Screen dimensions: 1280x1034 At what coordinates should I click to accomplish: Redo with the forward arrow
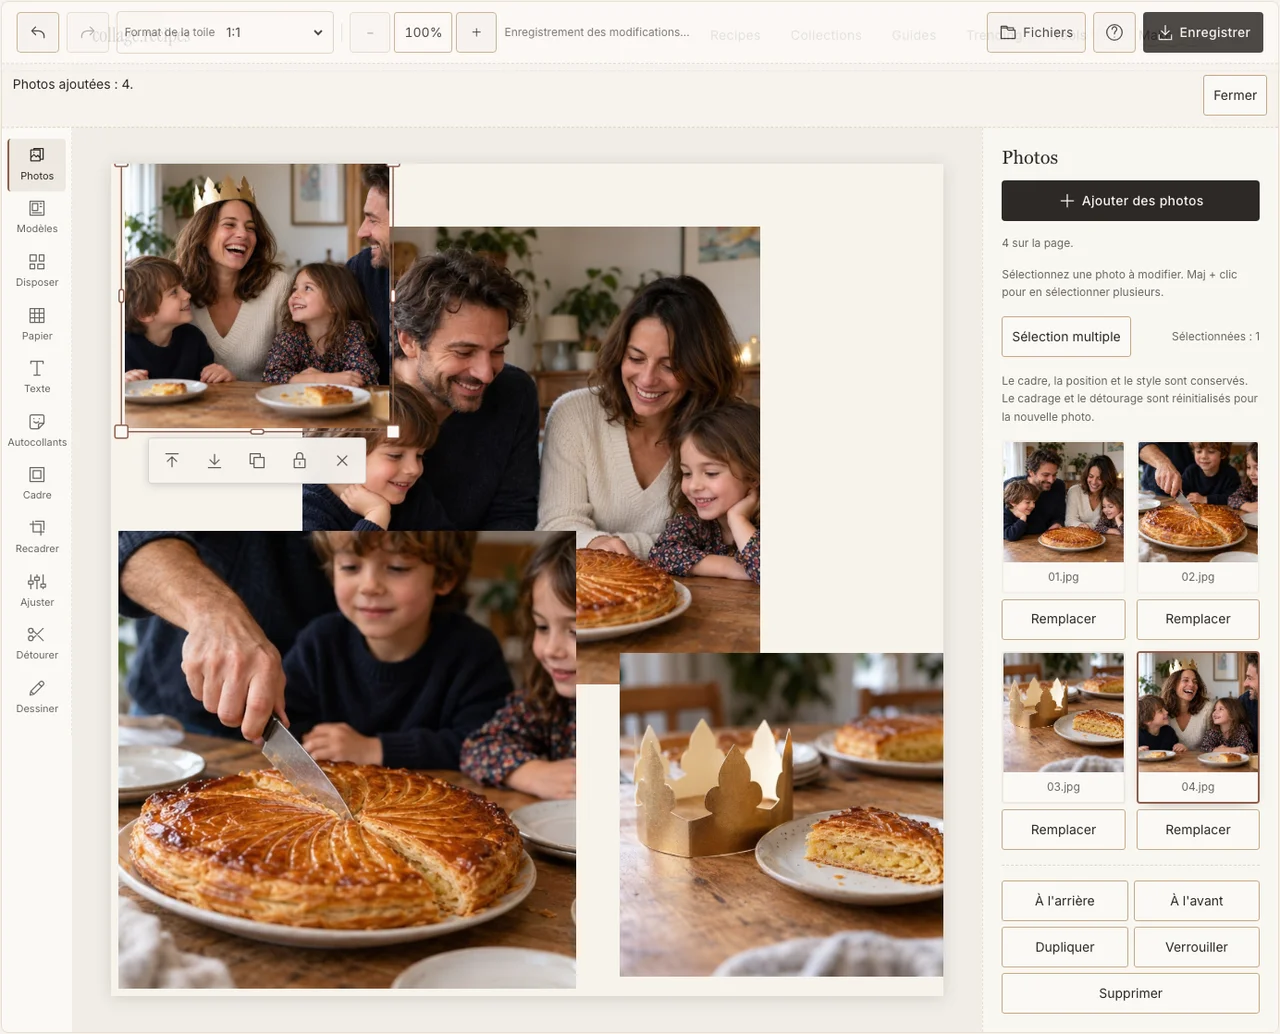87,33
